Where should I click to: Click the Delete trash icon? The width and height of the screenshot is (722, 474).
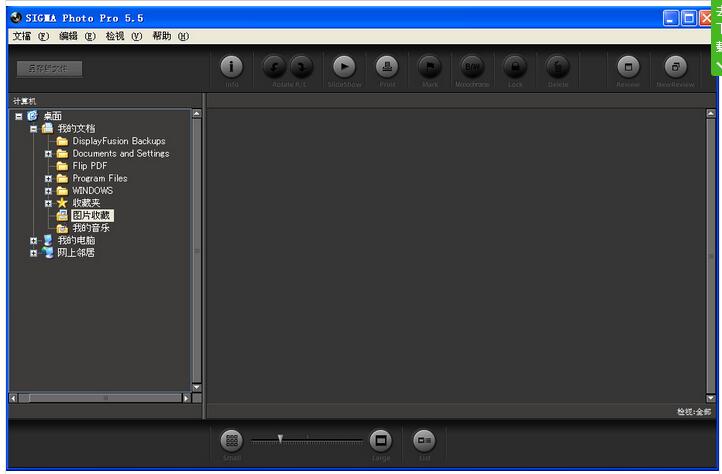click(x=558, y=67)
